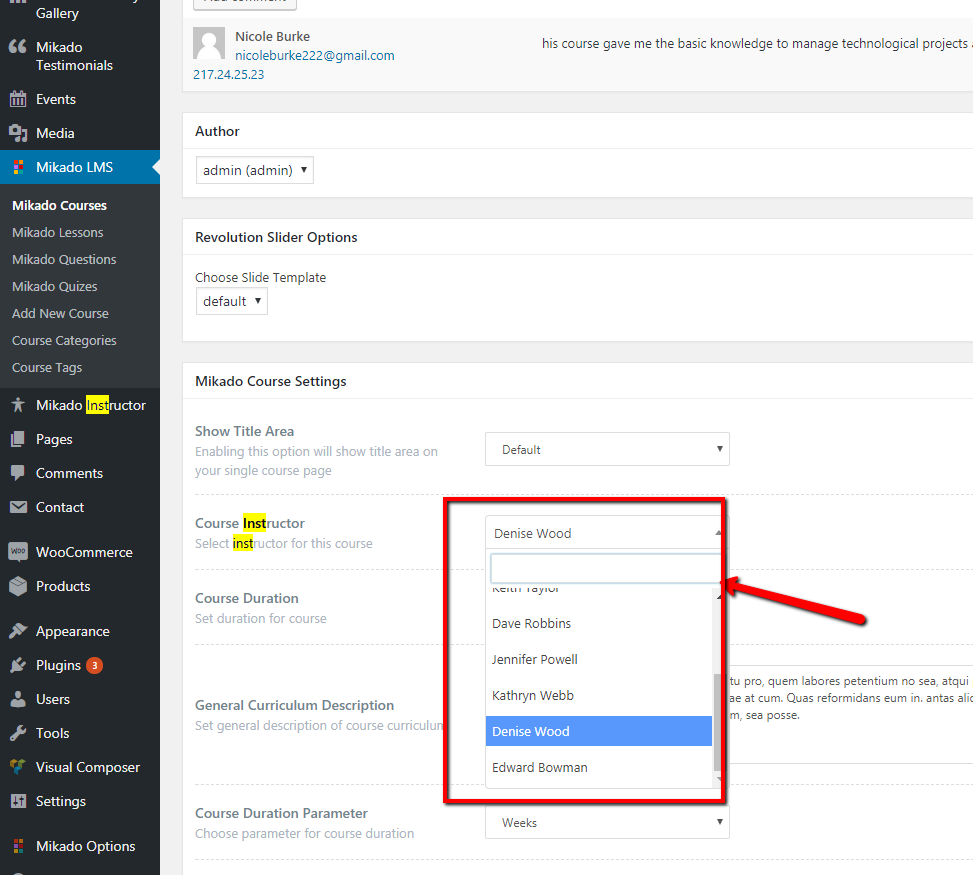This screenshot has height=875, width=973.
Task: Click the Pages icon in sidebar
Action: tap(18, 439)
